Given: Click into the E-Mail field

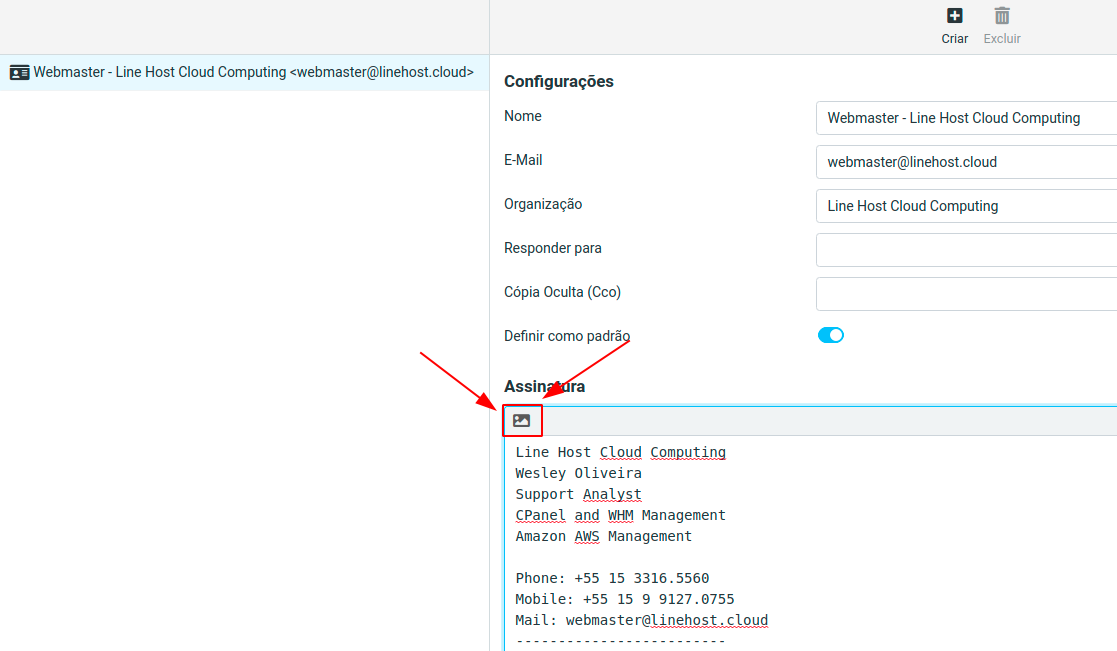Looking at the screenshot, I should 965,162.
